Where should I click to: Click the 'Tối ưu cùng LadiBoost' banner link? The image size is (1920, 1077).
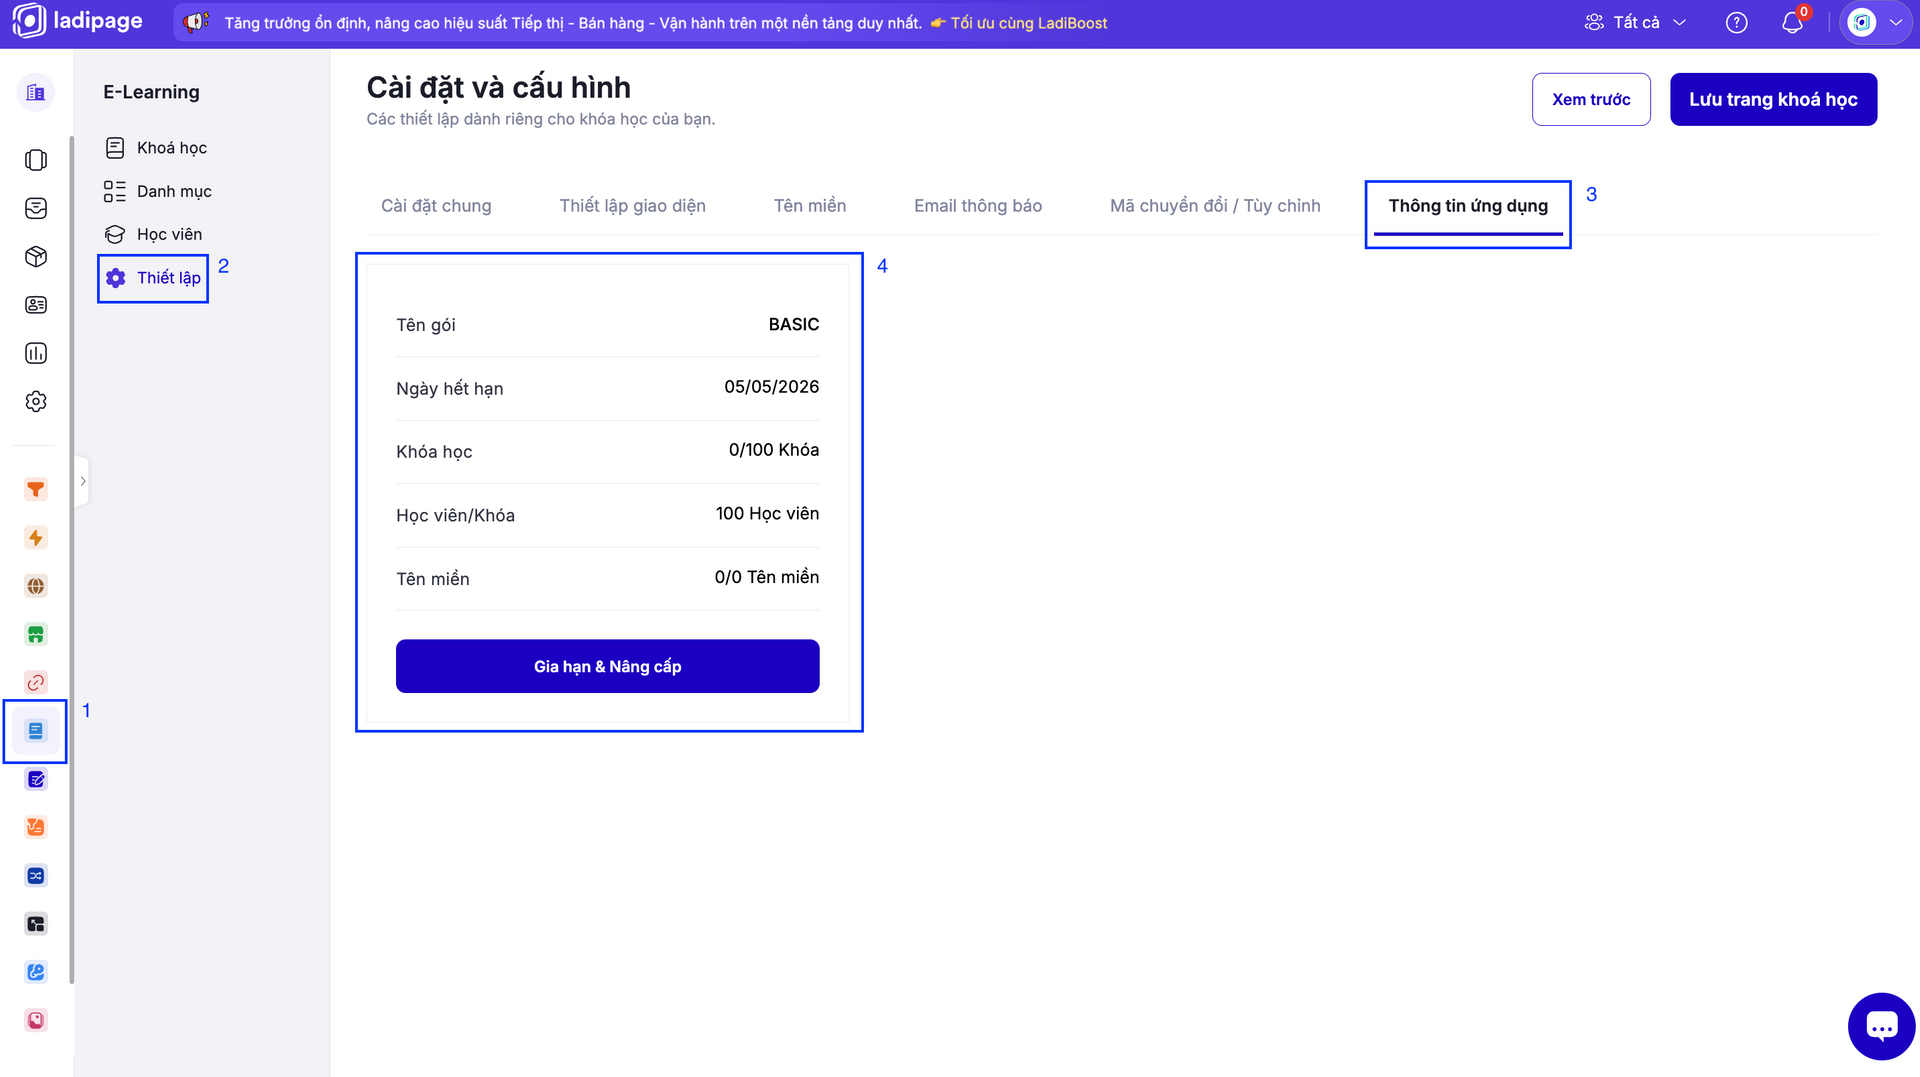1028,23
